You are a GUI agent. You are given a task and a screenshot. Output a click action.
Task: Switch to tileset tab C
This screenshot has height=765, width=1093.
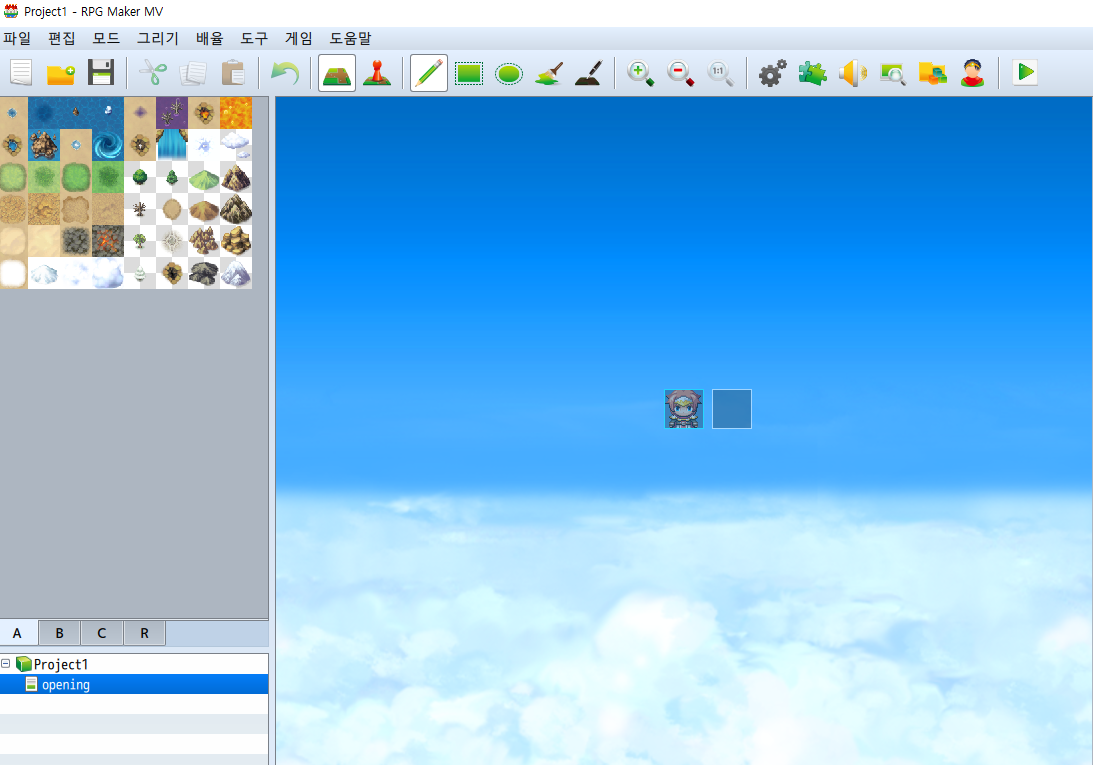click(x=102, y=633)
